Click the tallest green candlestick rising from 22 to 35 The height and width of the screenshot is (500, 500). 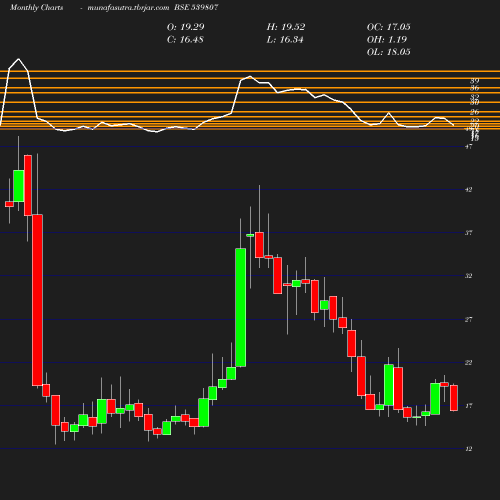(x=241, y=307)
